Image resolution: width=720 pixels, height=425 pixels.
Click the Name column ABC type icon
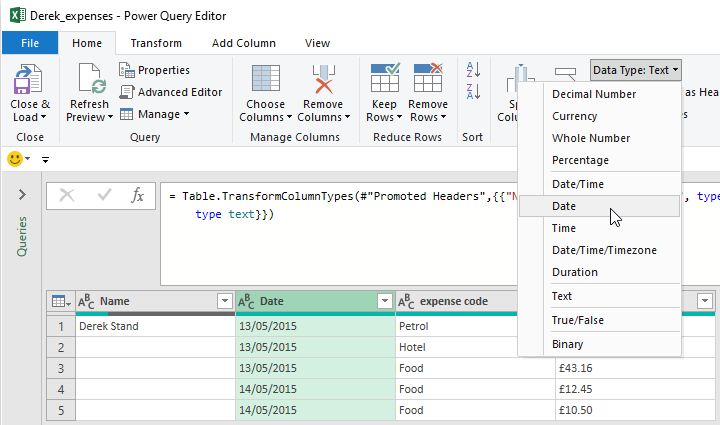tap(86, 302)
